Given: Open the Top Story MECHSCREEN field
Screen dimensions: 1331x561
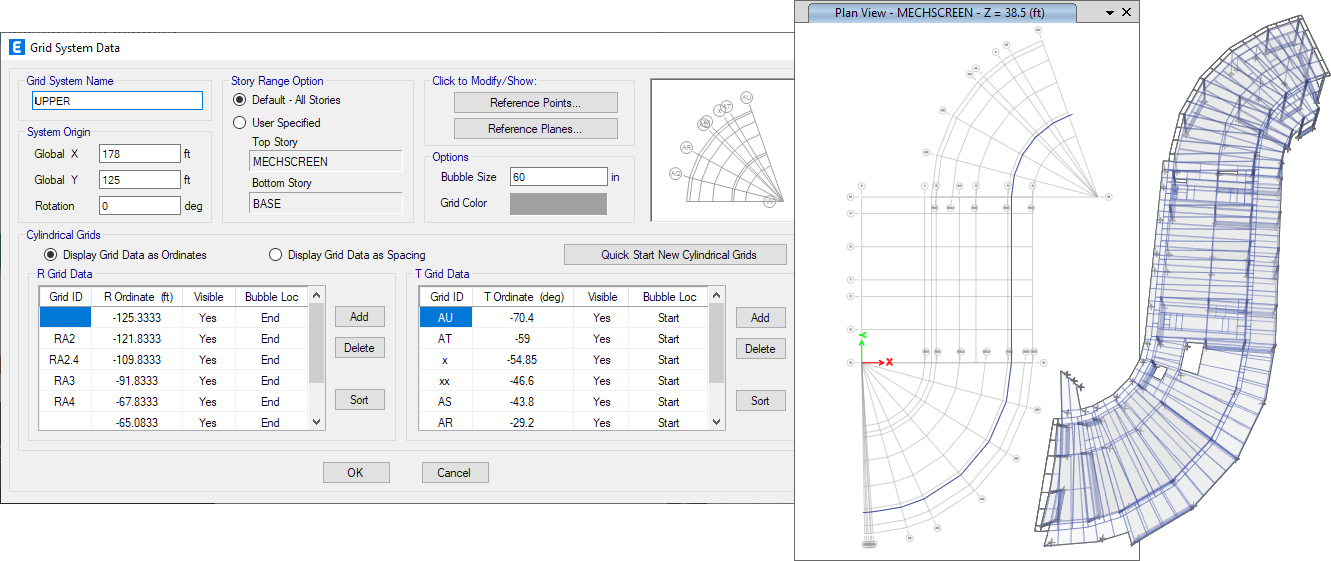Looking at the screenshot, I should [325, 161].
